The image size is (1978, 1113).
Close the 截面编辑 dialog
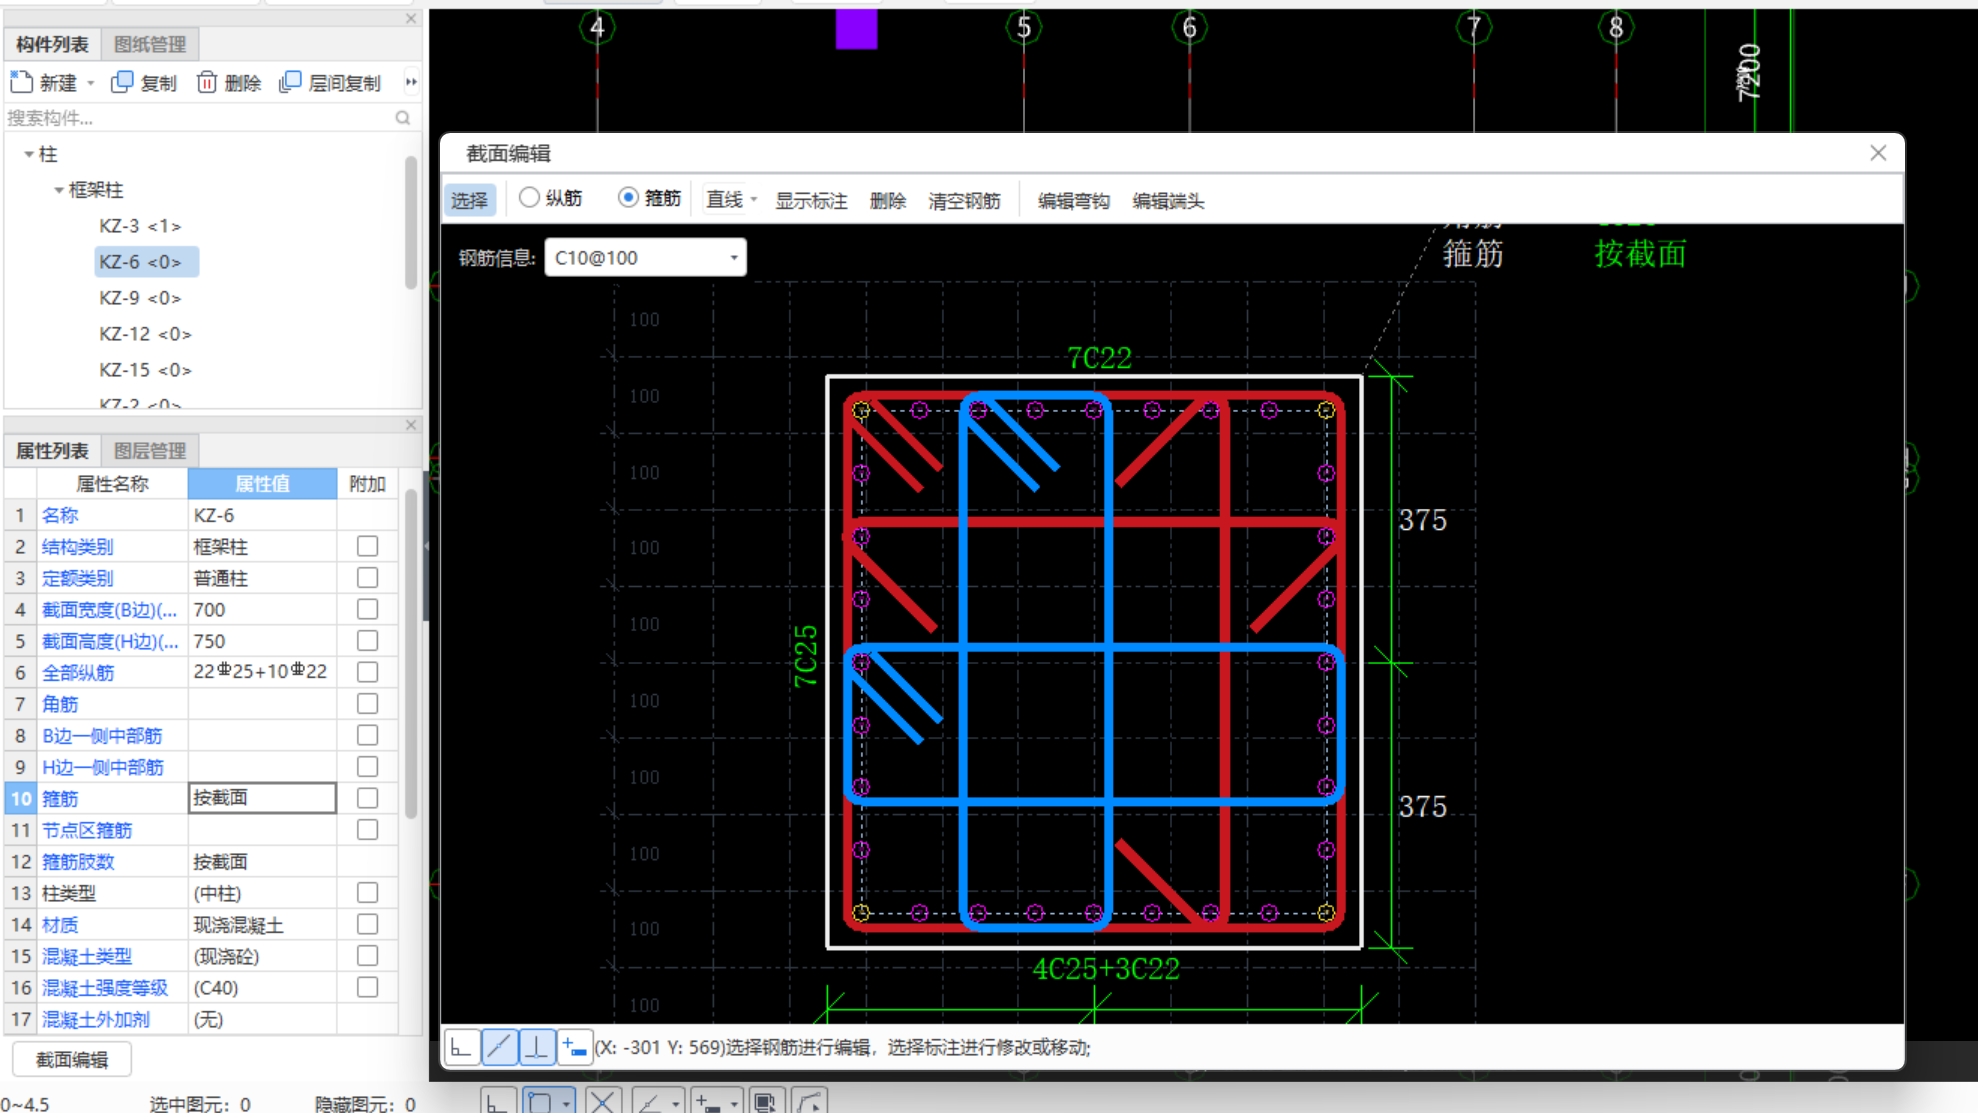point(1878,153)
